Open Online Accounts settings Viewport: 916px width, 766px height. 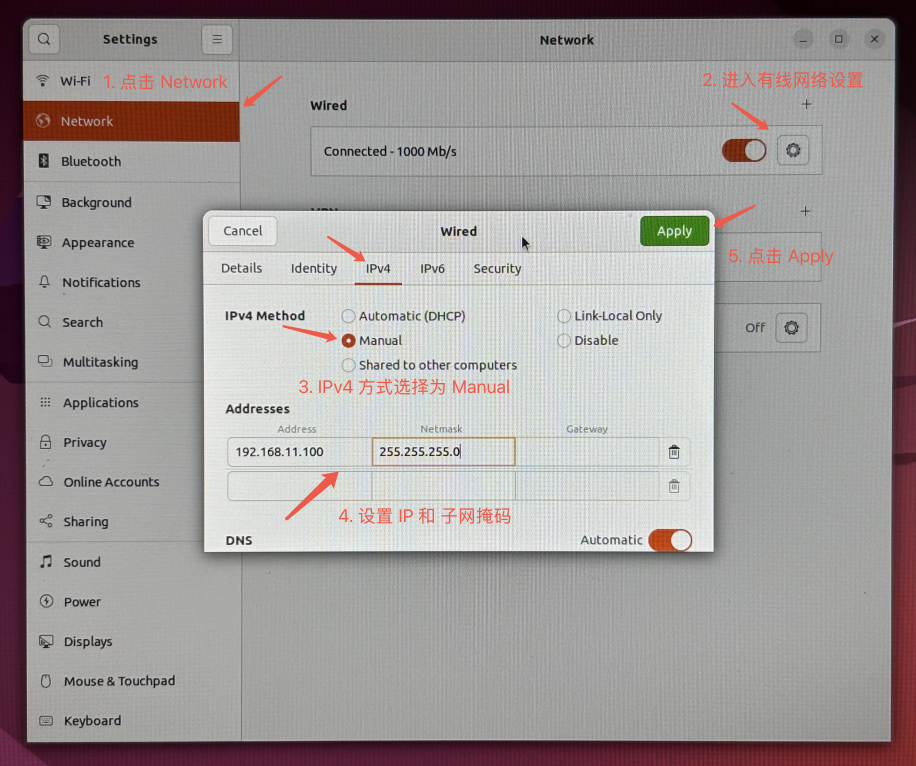pyautogui.click(x=114, y=482)
